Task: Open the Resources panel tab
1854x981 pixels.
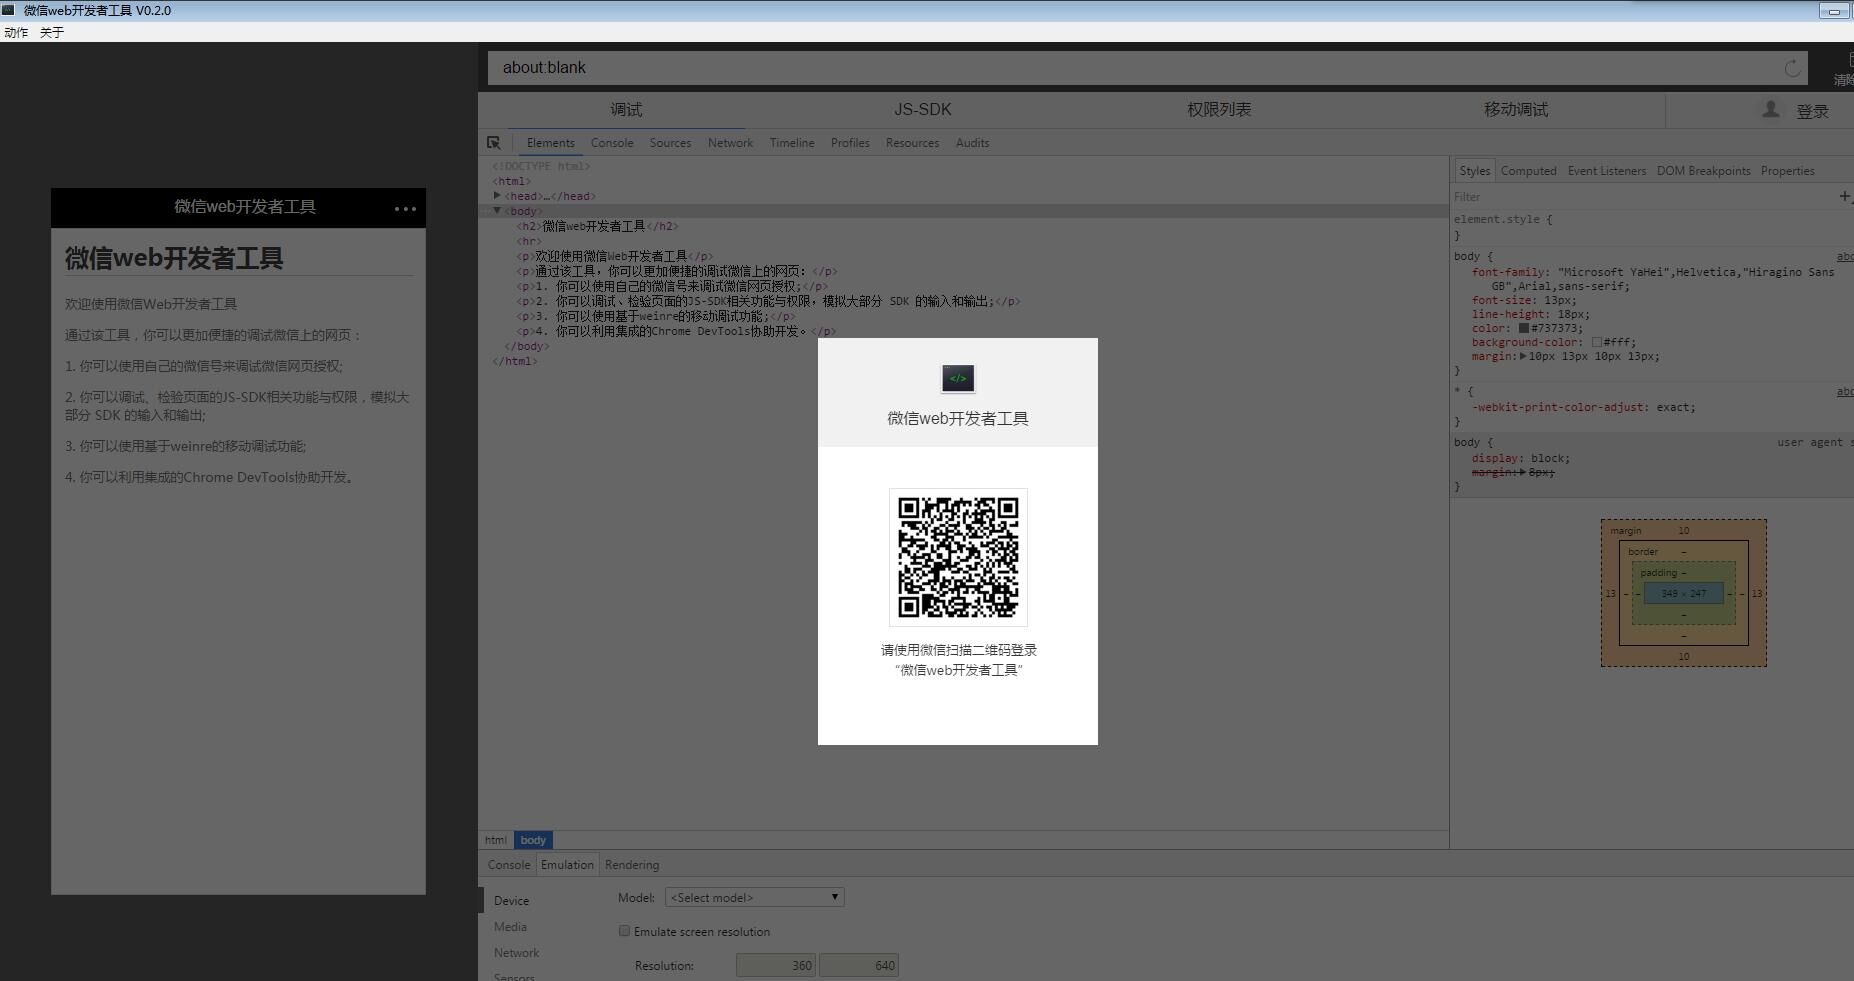Action: point(912,143)
